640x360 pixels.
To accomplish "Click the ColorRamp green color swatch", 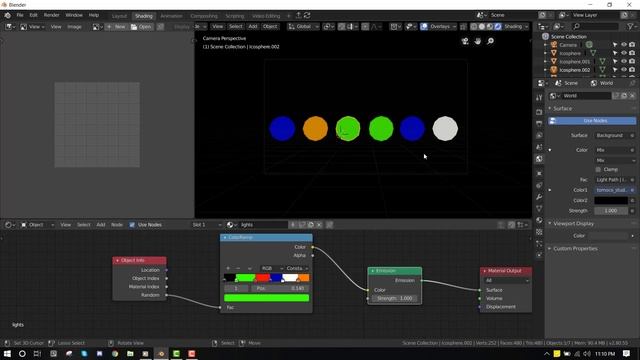I will pyautogui.click(x=267, y=298).
